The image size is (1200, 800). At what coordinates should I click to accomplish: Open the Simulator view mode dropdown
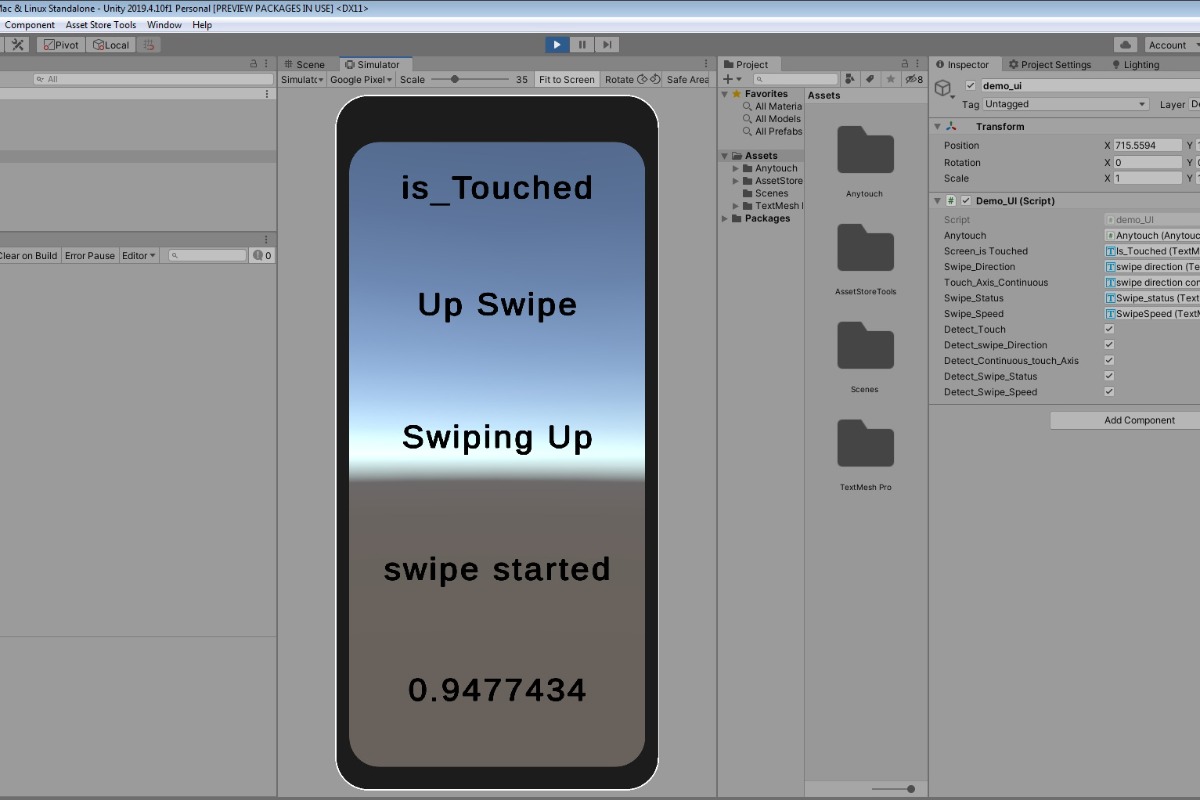coord(302,79)
